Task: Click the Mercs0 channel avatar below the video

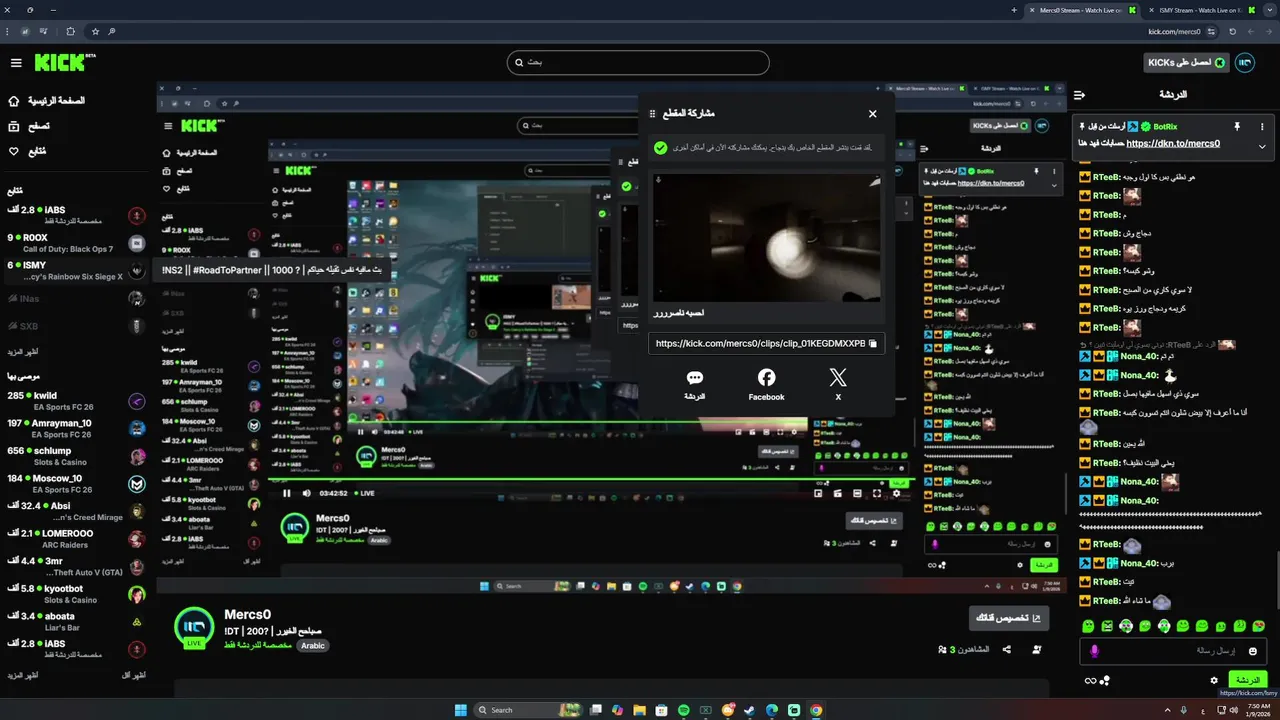Action: point(194,626)
